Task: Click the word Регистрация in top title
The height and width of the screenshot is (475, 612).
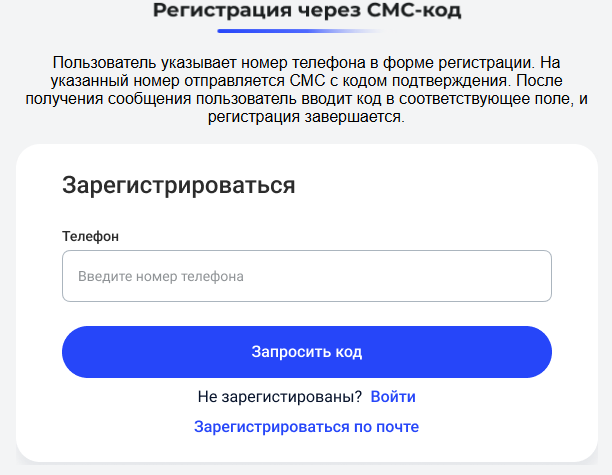Action: (x=222, y=10)
